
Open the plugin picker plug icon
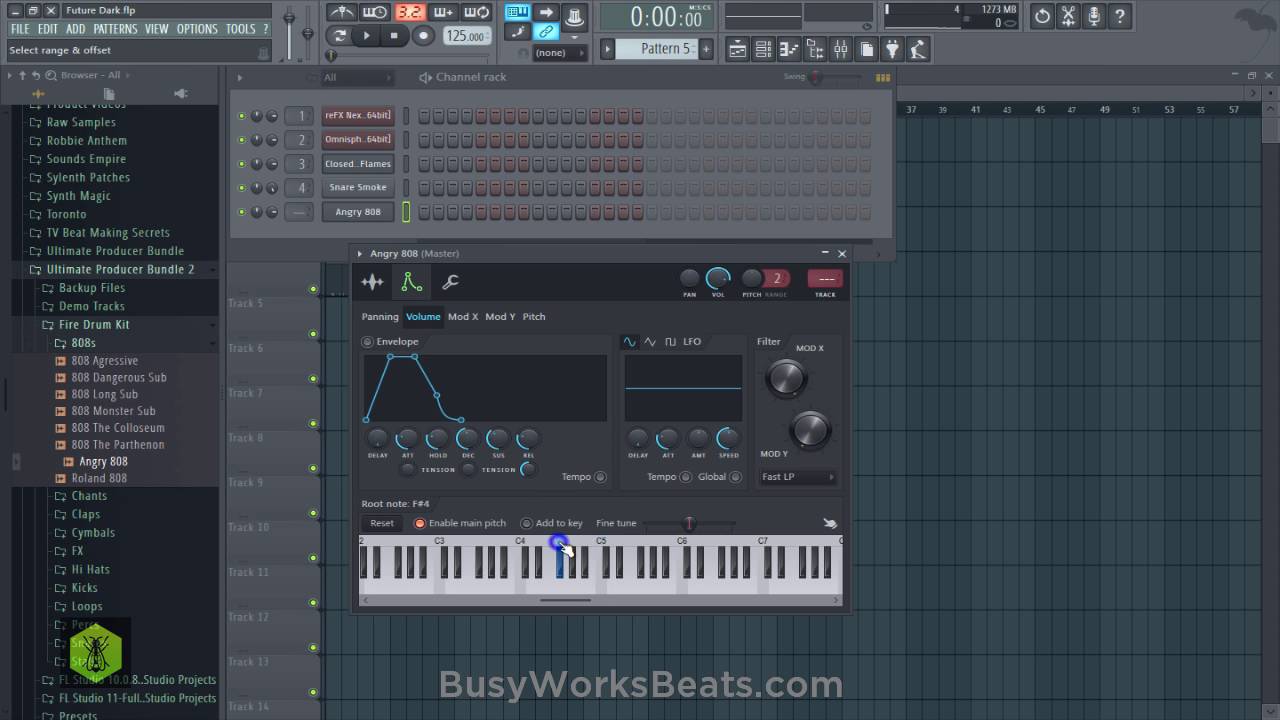(892, 49)
